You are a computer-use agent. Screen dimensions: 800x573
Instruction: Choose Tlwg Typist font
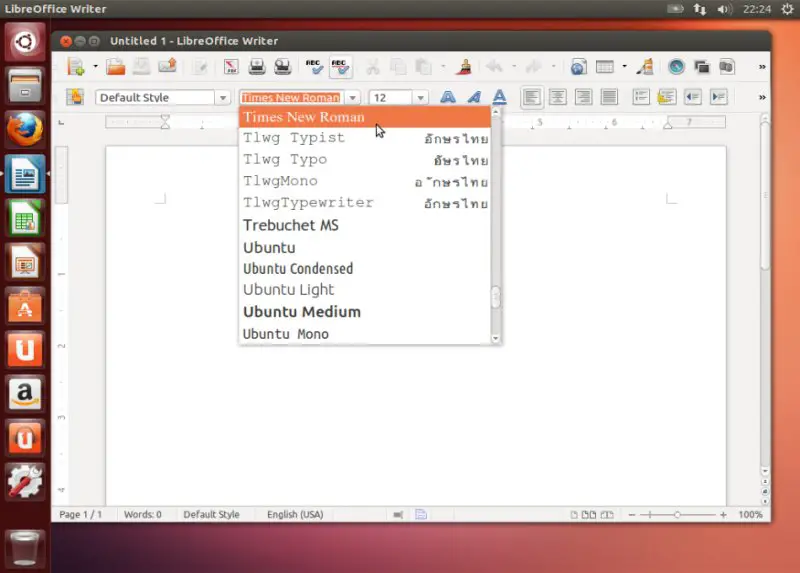tap(365, 138)
